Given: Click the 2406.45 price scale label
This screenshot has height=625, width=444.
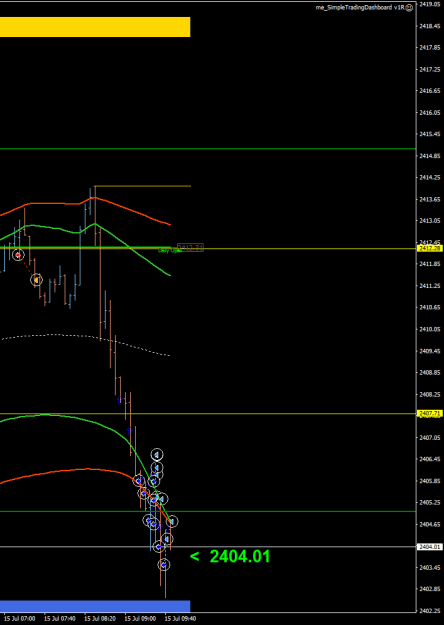Looking at the screenshot, I should (428, 459).
